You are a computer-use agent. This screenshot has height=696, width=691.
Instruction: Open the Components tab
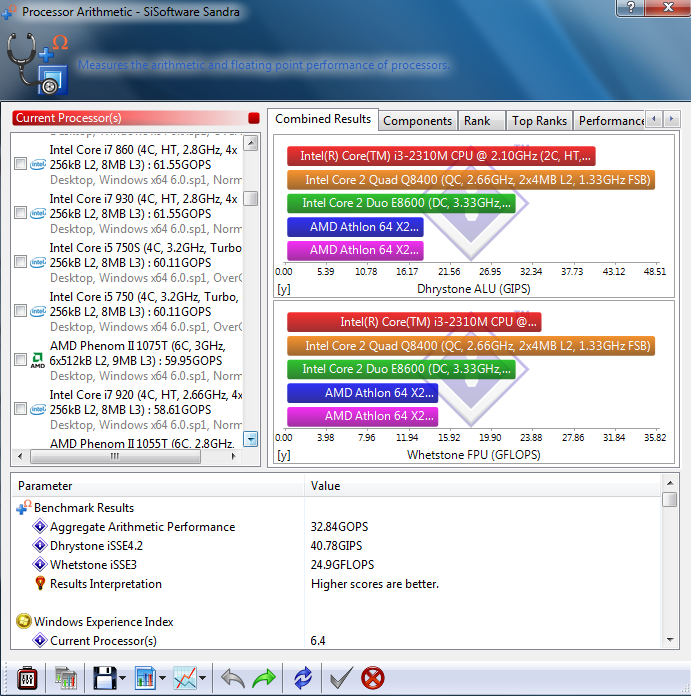pos(417,121)
